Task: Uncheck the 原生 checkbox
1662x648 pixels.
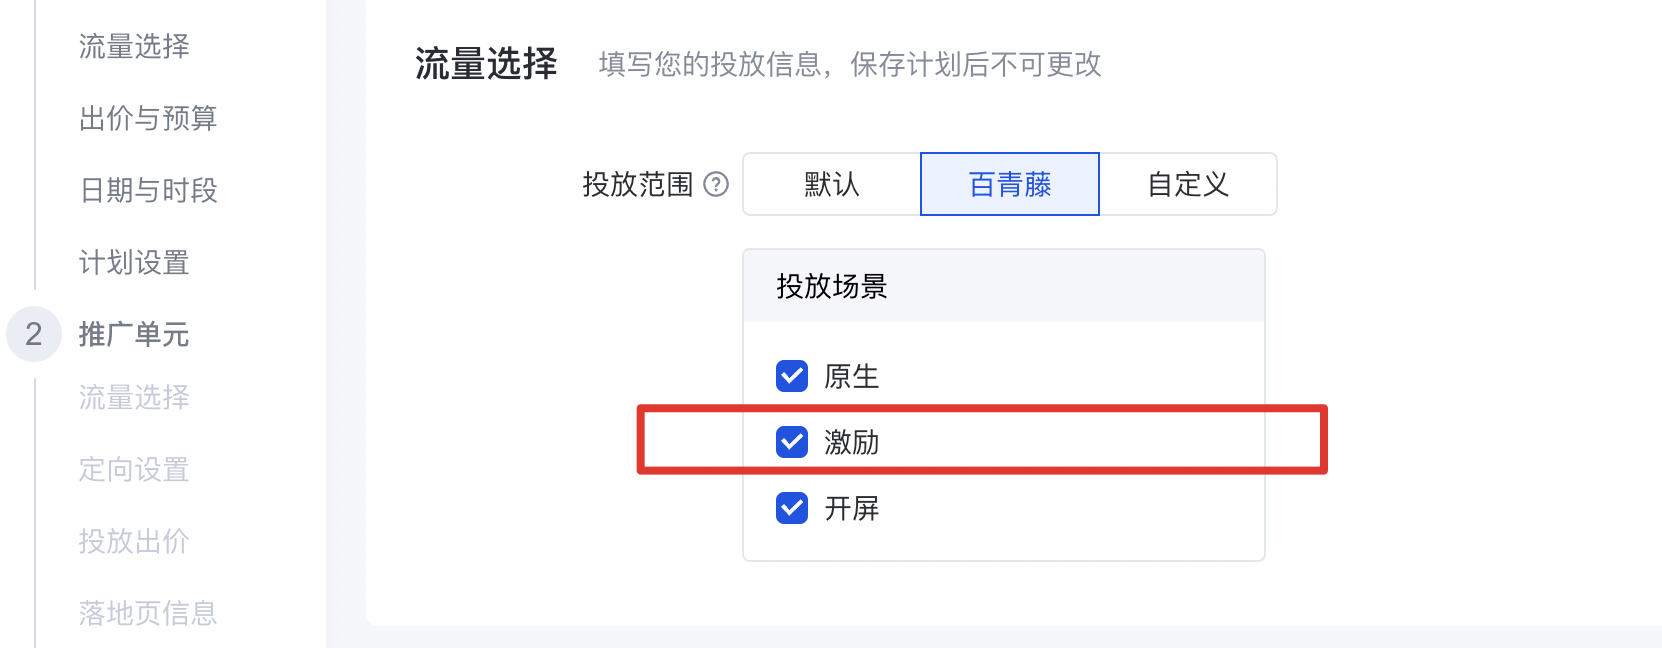Action: 792,376
